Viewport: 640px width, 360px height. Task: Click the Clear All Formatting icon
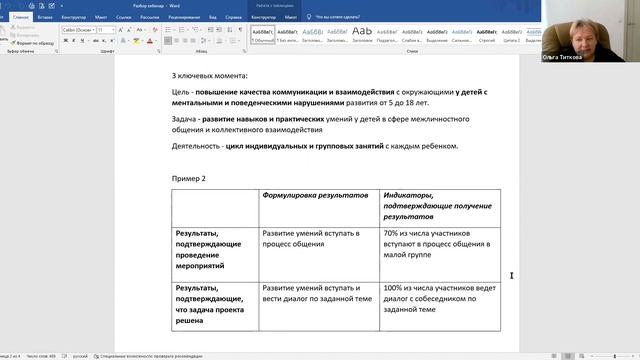tap(155, 30)
